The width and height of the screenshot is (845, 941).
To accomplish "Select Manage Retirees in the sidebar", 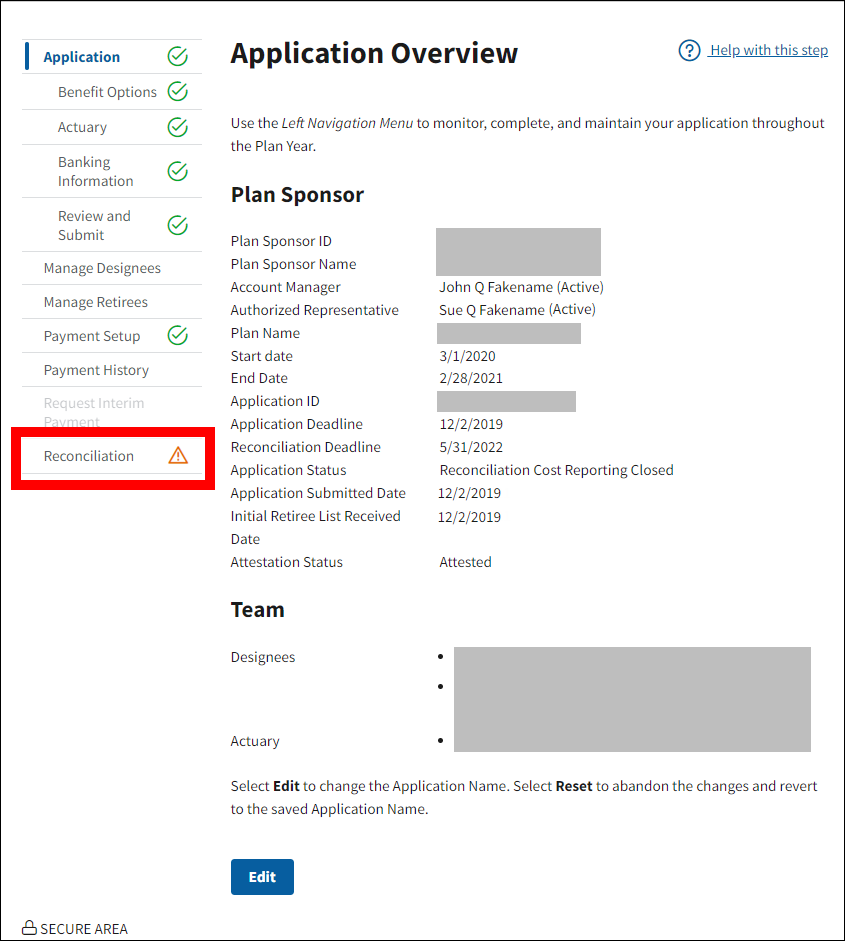I will tap(95, 302).
